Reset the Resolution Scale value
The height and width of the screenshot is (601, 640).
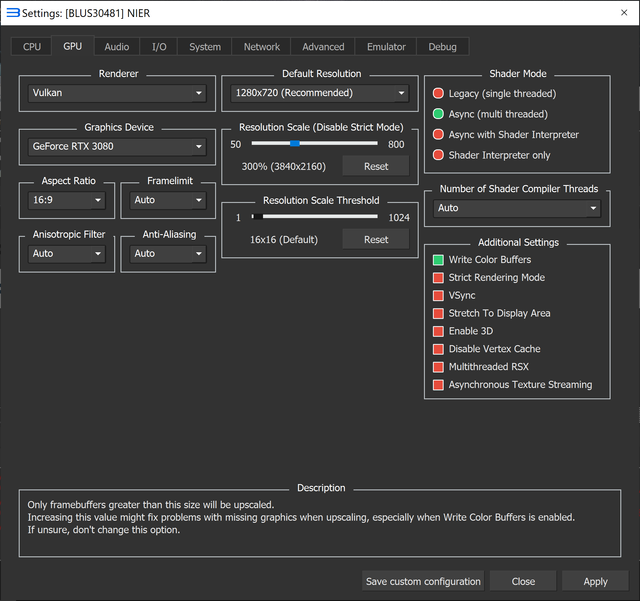point(376,166)
